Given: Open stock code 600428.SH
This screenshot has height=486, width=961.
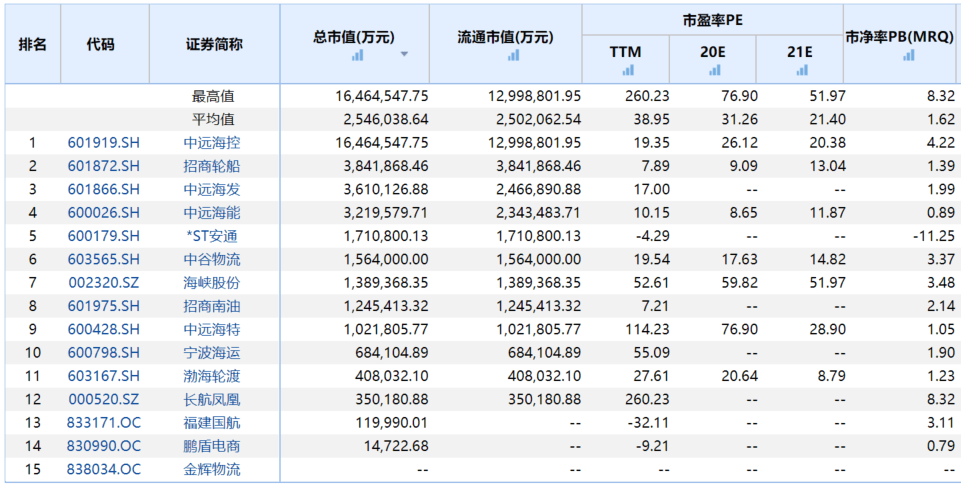Looking at the screenshot, I should 104,329.
